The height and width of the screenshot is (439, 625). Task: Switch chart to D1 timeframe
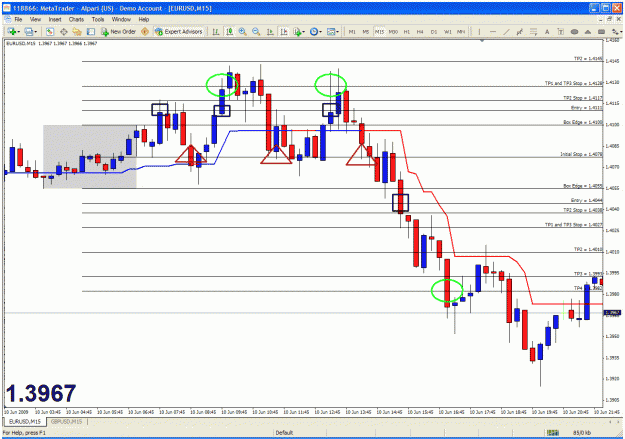434,31
